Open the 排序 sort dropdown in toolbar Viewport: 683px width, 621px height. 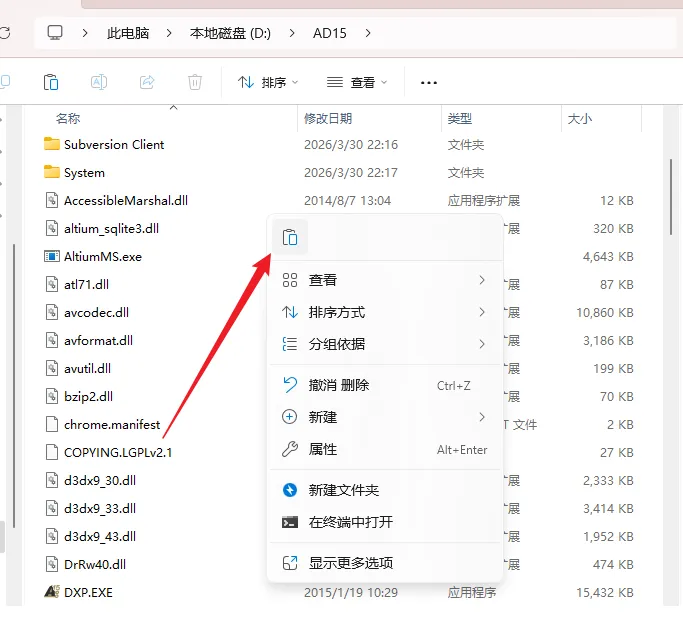[268, 82]
